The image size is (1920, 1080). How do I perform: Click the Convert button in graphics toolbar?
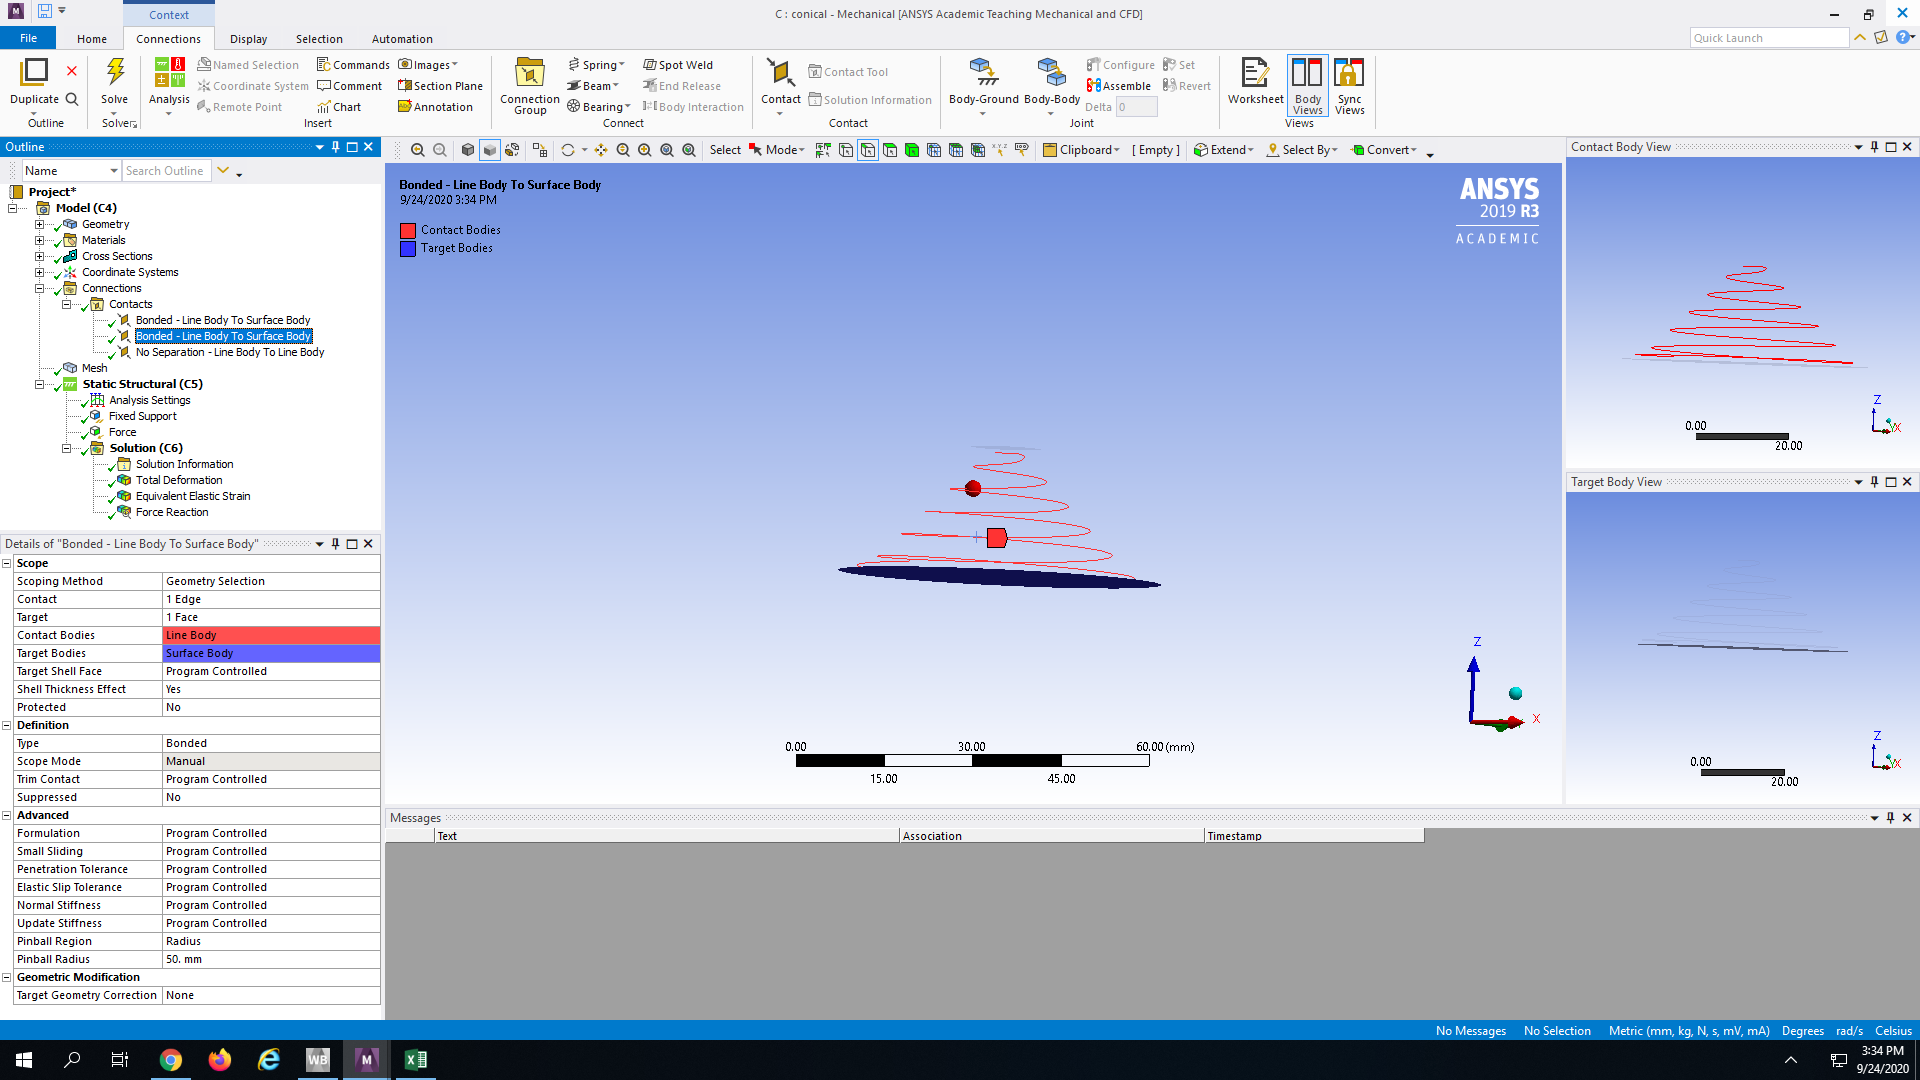1384,150
